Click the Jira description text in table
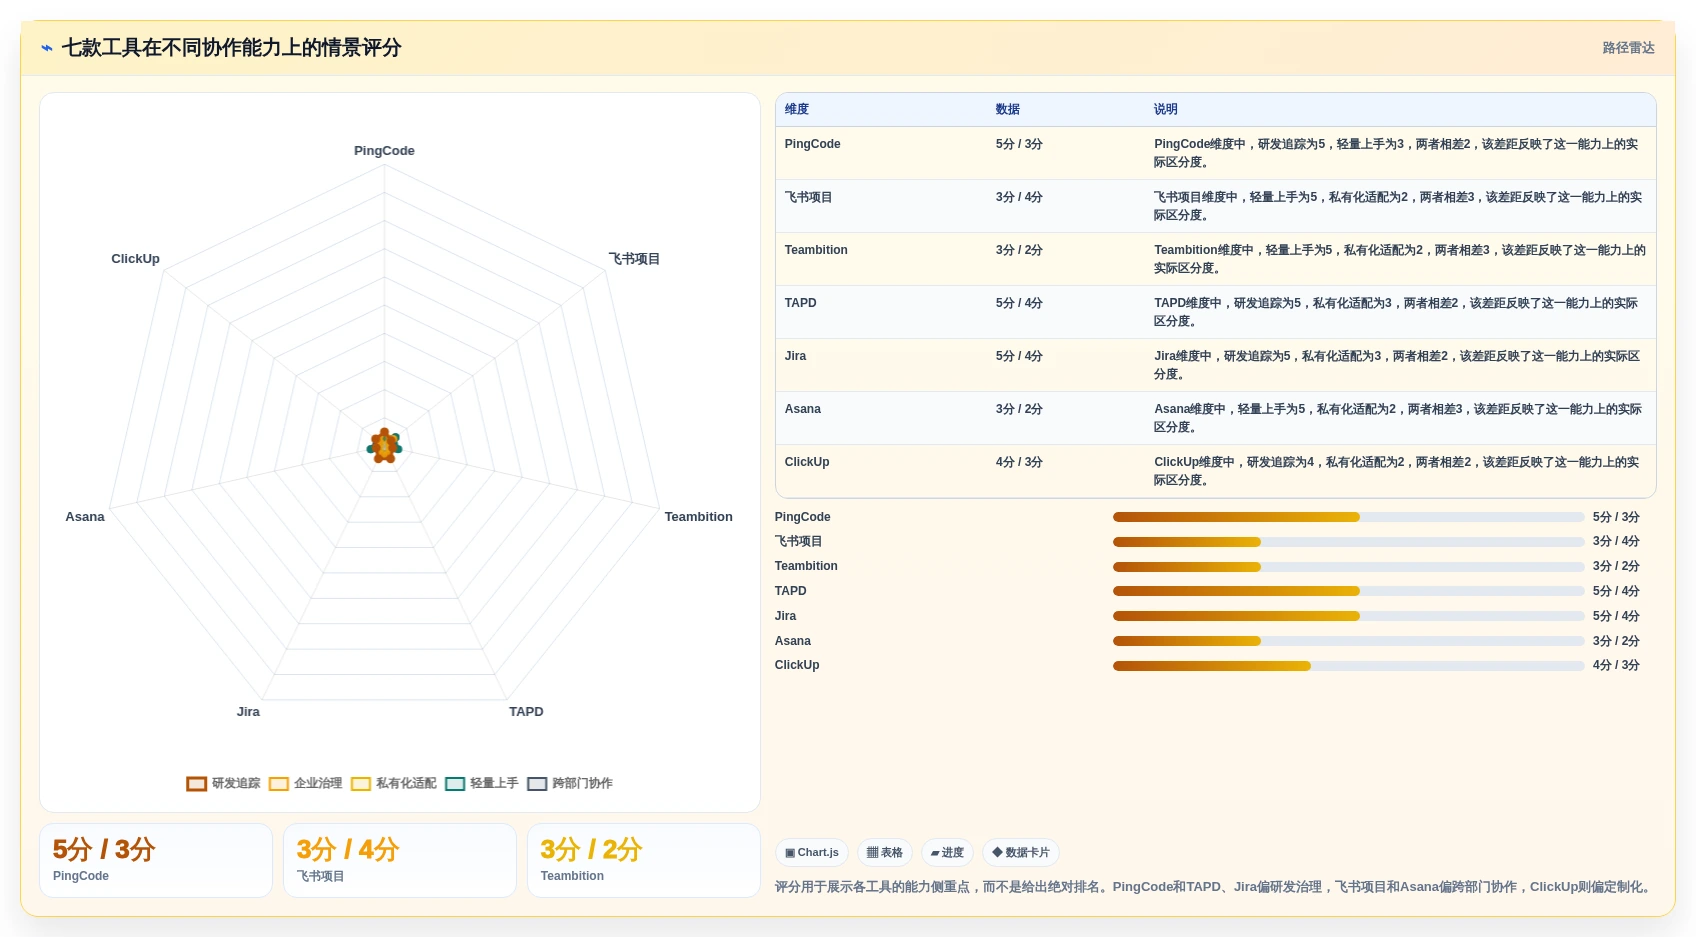The height and width of the screenshot is (937, 1696). pos(1397,365)
